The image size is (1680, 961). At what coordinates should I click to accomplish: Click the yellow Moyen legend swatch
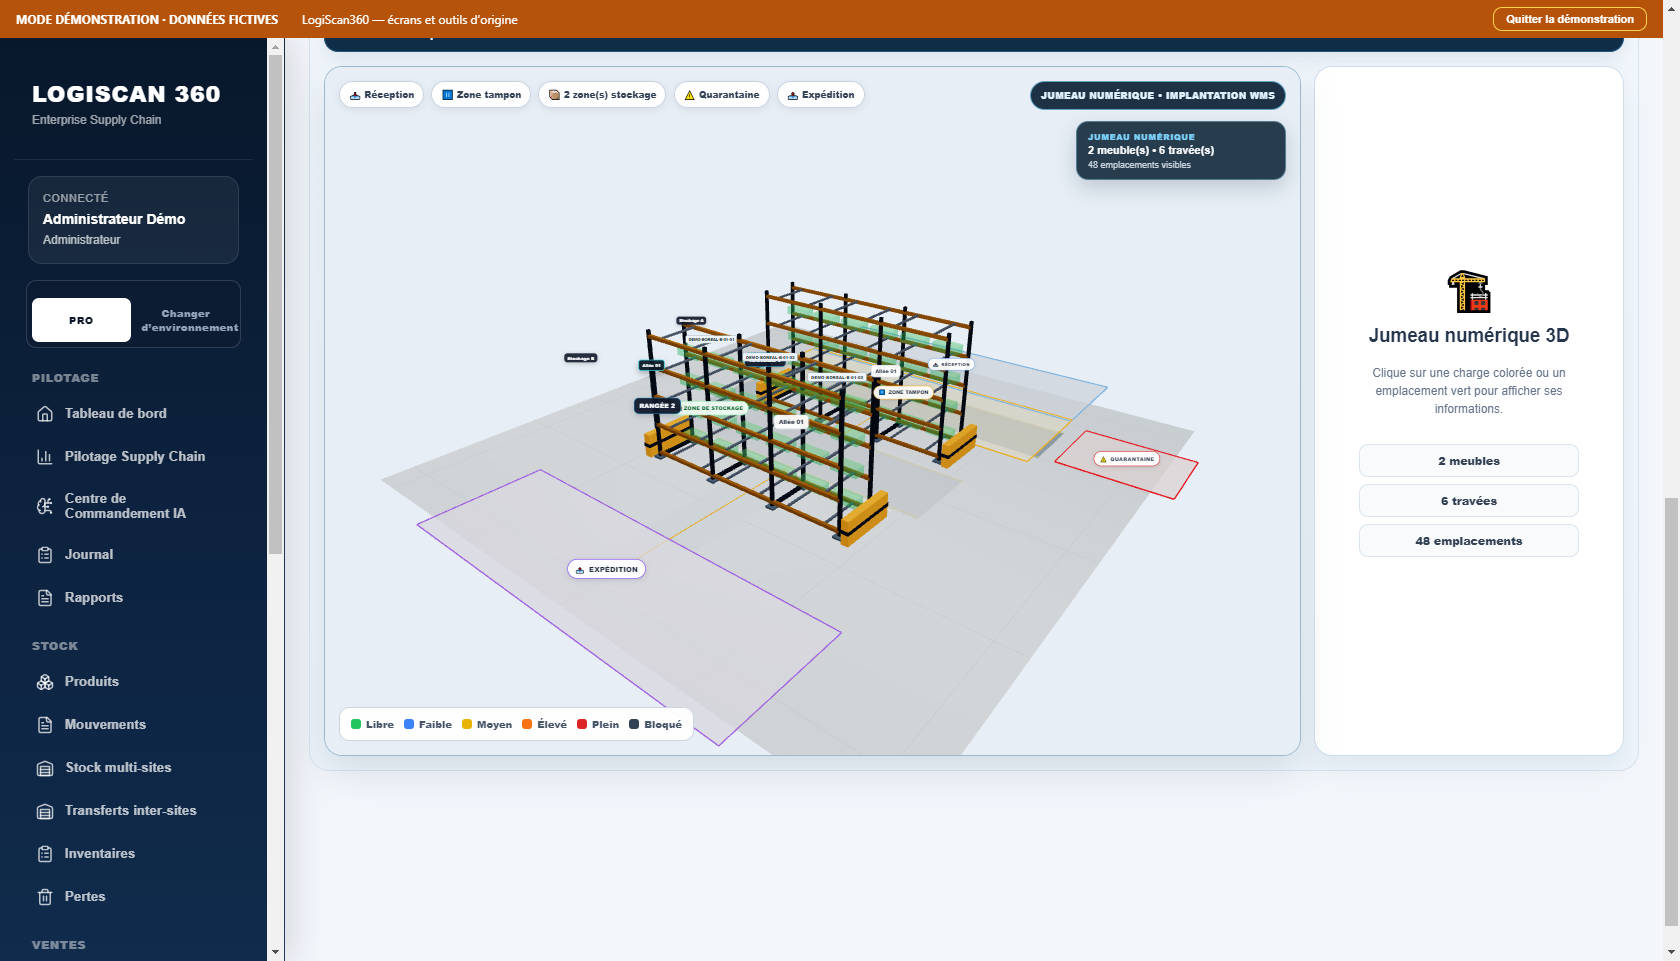click(x=467, y=724)
